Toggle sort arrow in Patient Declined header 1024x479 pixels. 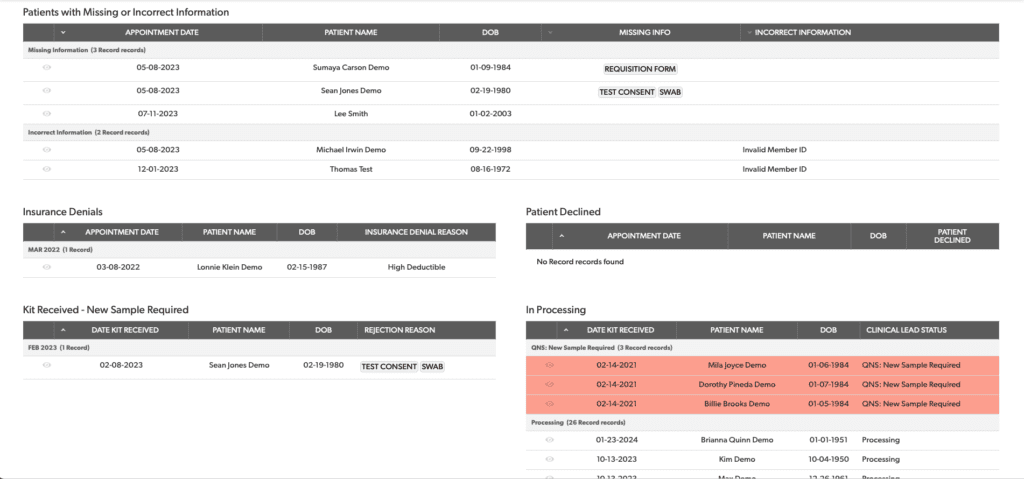click(x=562, y=236)
